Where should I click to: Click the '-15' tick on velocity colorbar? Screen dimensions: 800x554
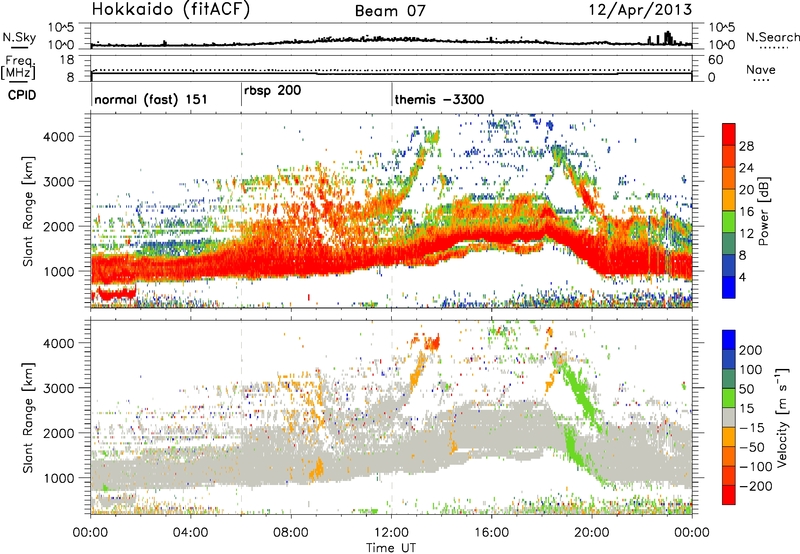click(x=752, y=427)
